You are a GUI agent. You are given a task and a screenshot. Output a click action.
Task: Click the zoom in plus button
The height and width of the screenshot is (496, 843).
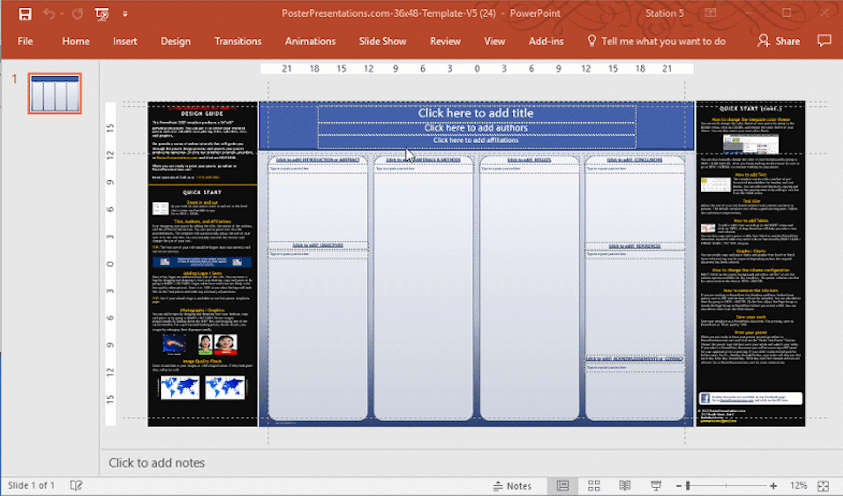click(x=773, y=486)
